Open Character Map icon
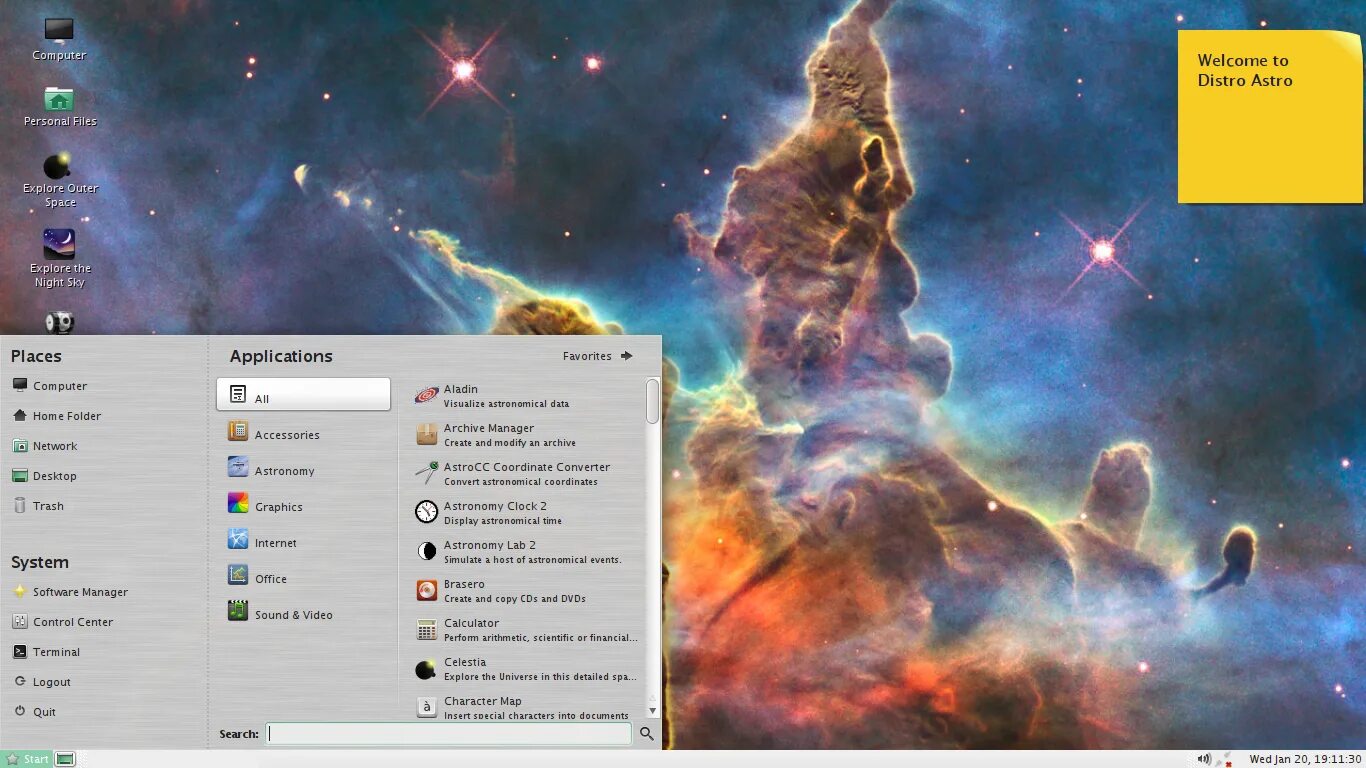Screen dimensions: 1366x768 427,707
